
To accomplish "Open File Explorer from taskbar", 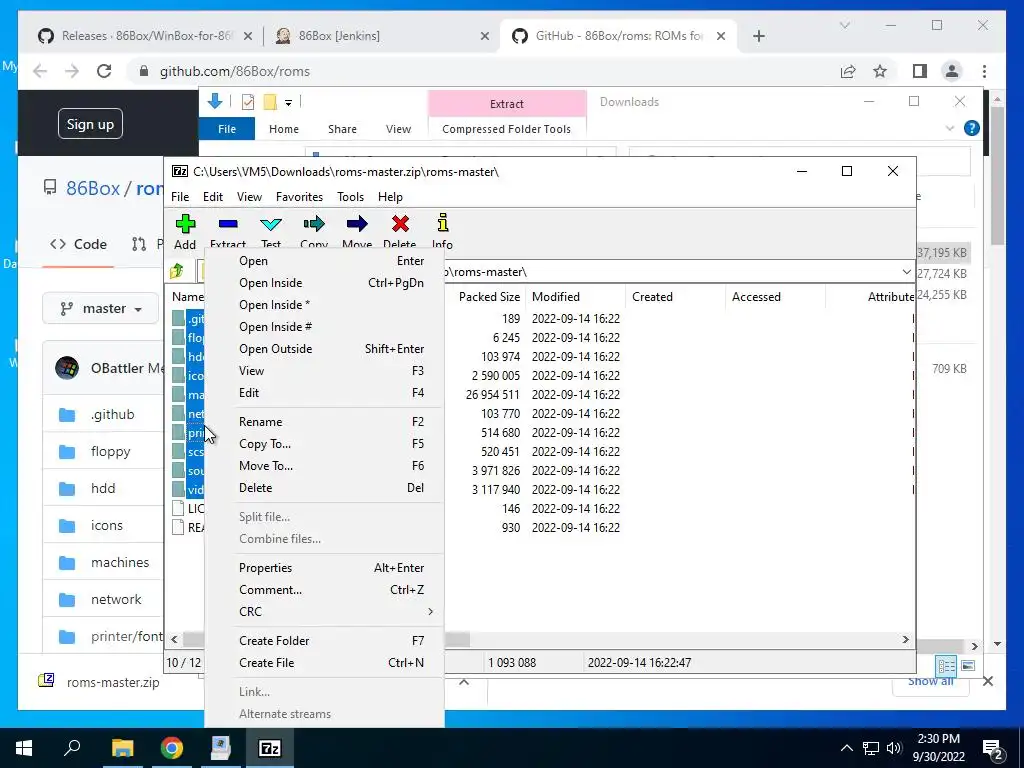I will tap(122, 748).
